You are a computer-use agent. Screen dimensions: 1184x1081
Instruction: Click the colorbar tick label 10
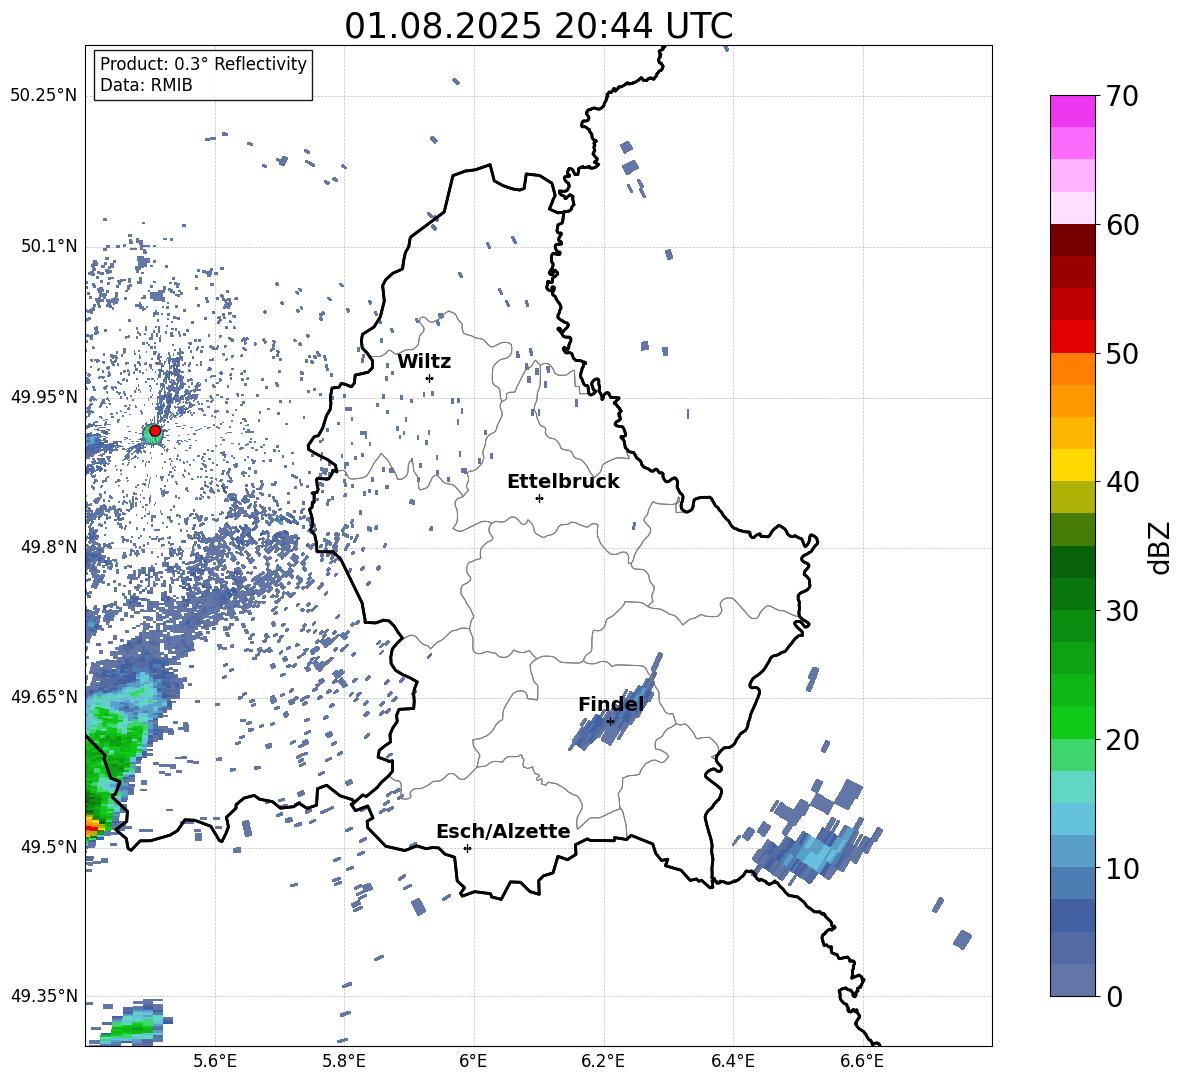(1122, 868)
